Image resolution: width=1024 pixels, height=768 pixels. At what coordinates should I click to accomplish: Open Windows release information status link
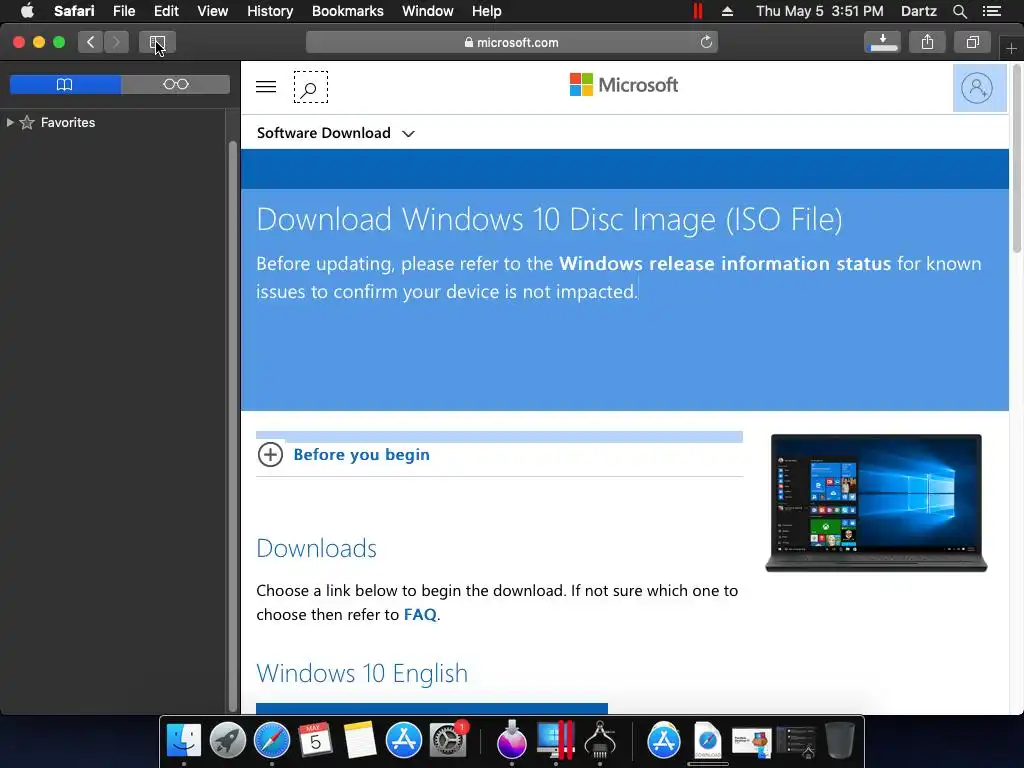click(725, 263)
